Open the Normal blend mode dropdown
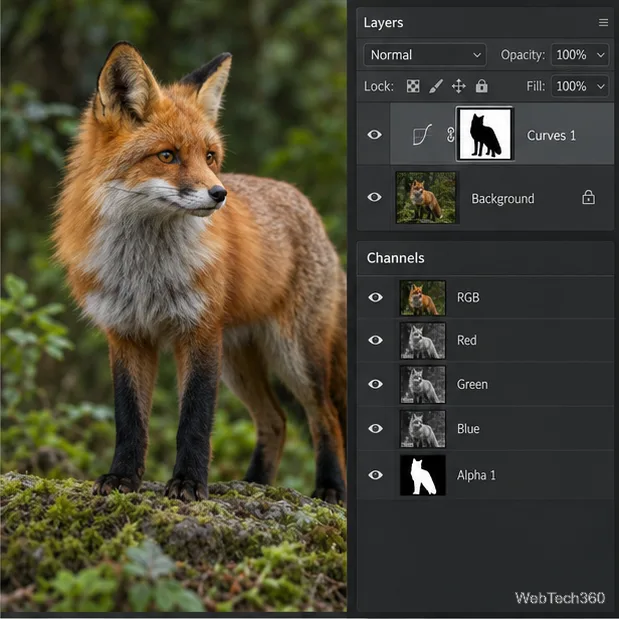The width and height of the screenshot is (619, 619). [425, 54]
